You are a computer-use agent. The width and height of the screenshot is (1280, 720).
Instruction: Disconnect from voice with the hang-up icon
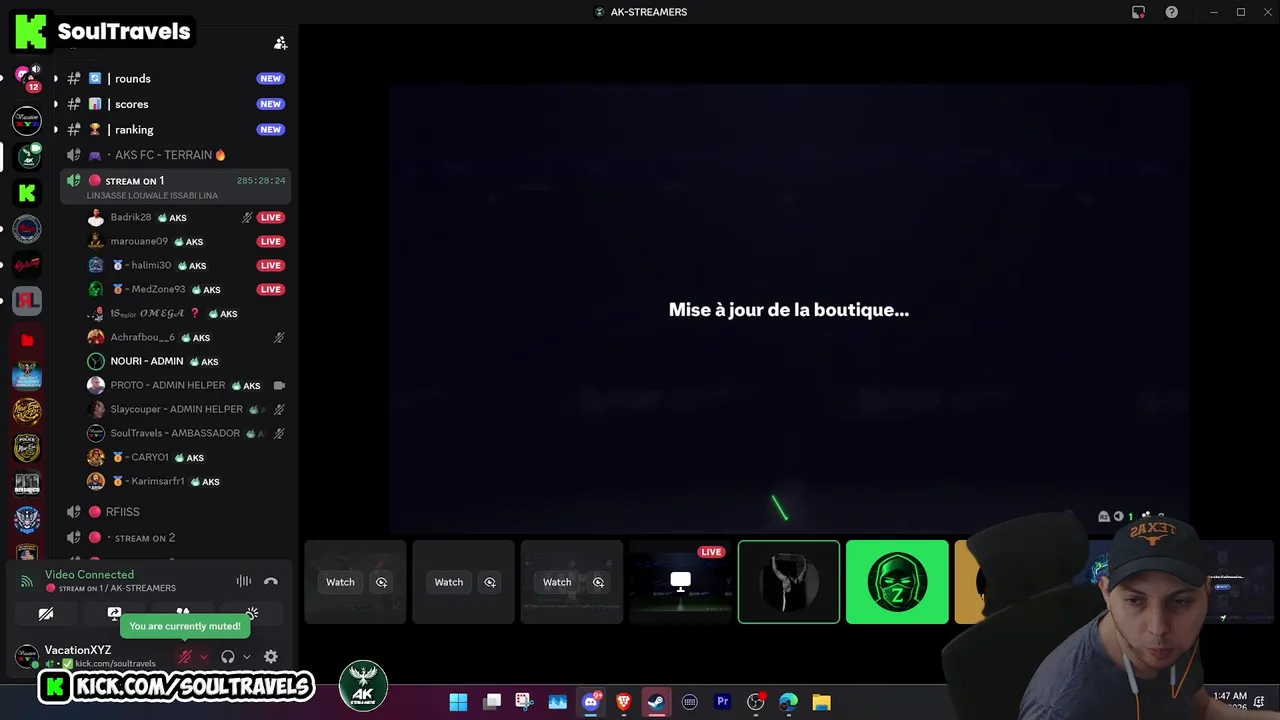click(270, 581)
